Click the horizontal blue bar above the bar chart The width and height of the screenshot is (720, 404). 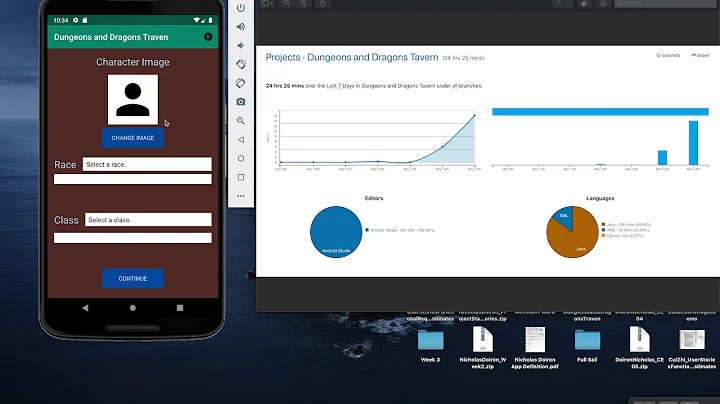600,112
